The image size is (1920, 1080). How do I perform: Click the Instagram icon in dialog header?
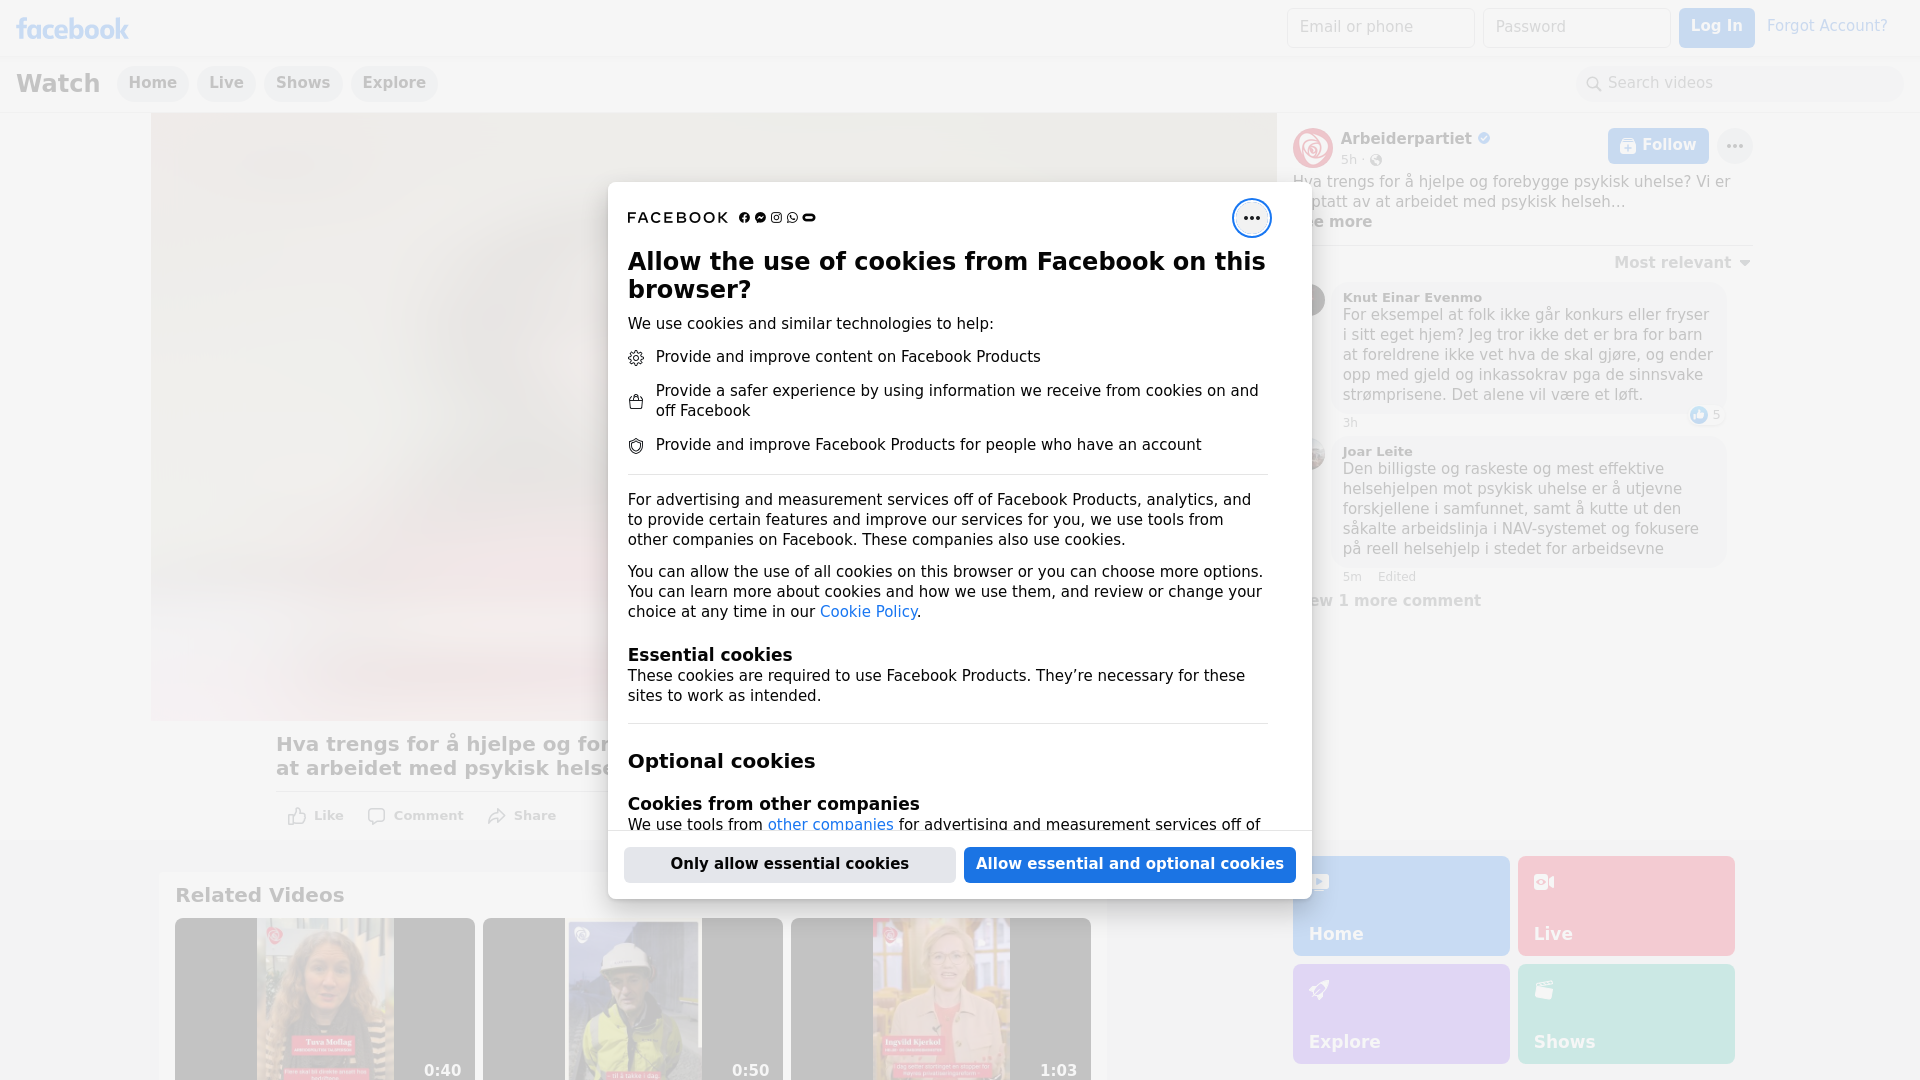(x=776, y=218)
